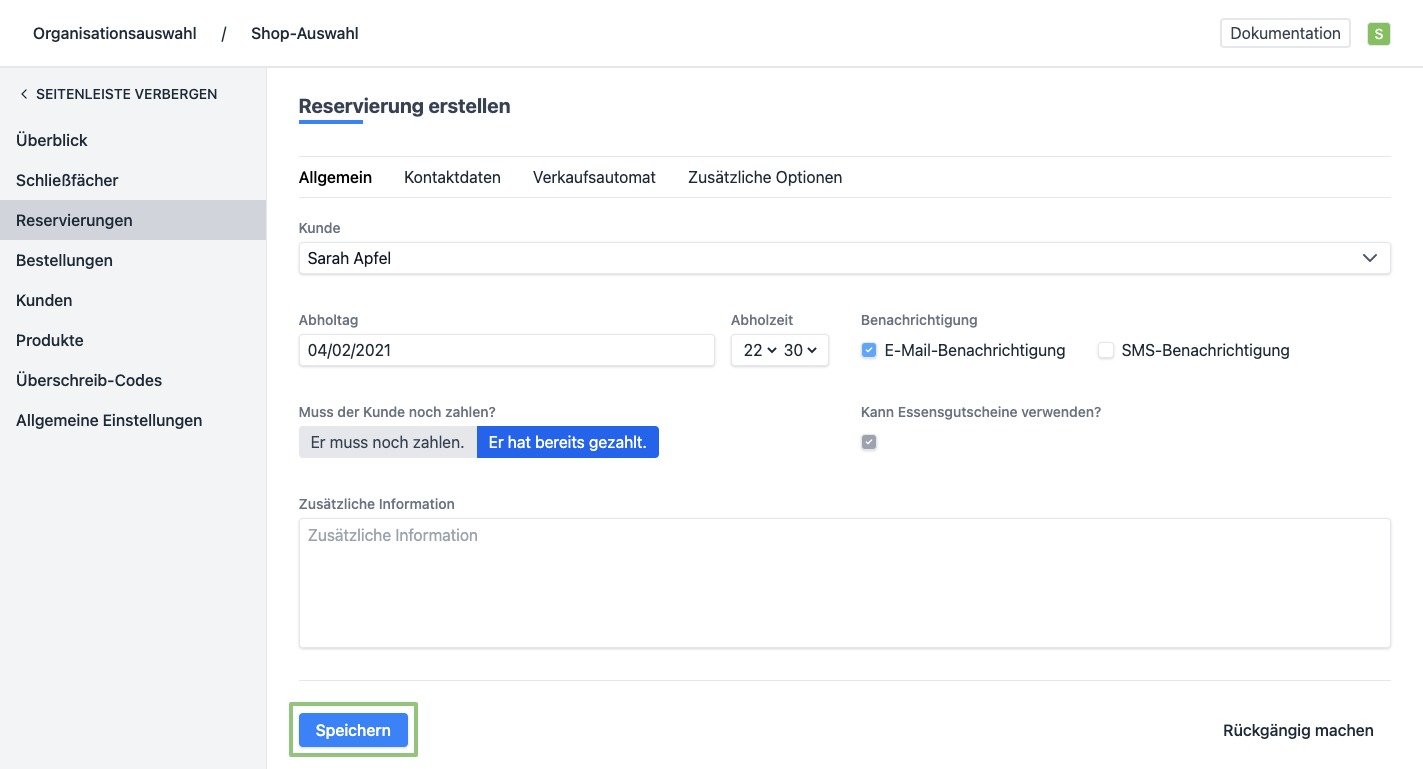Go to Organisationsauswahl in breadcrumb
This screenshot has height=769, width=1423.
point(115,33)
